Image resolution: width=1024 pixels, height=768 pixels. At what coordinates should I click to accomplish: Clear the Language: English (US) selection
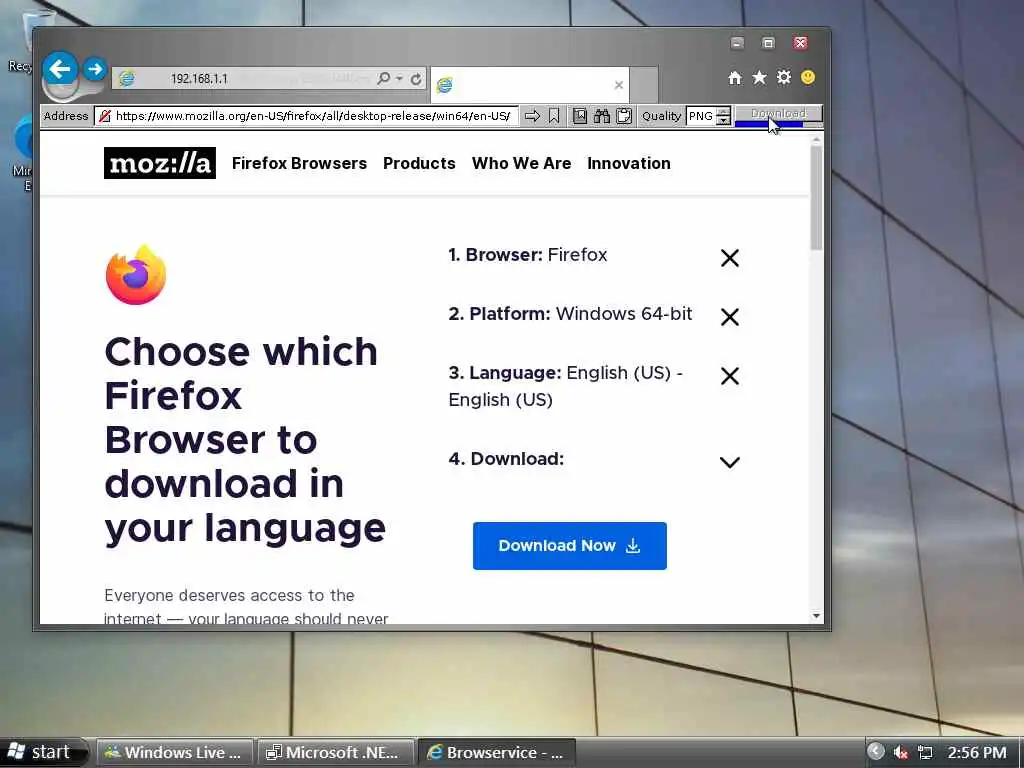click(x=729, y=376)
